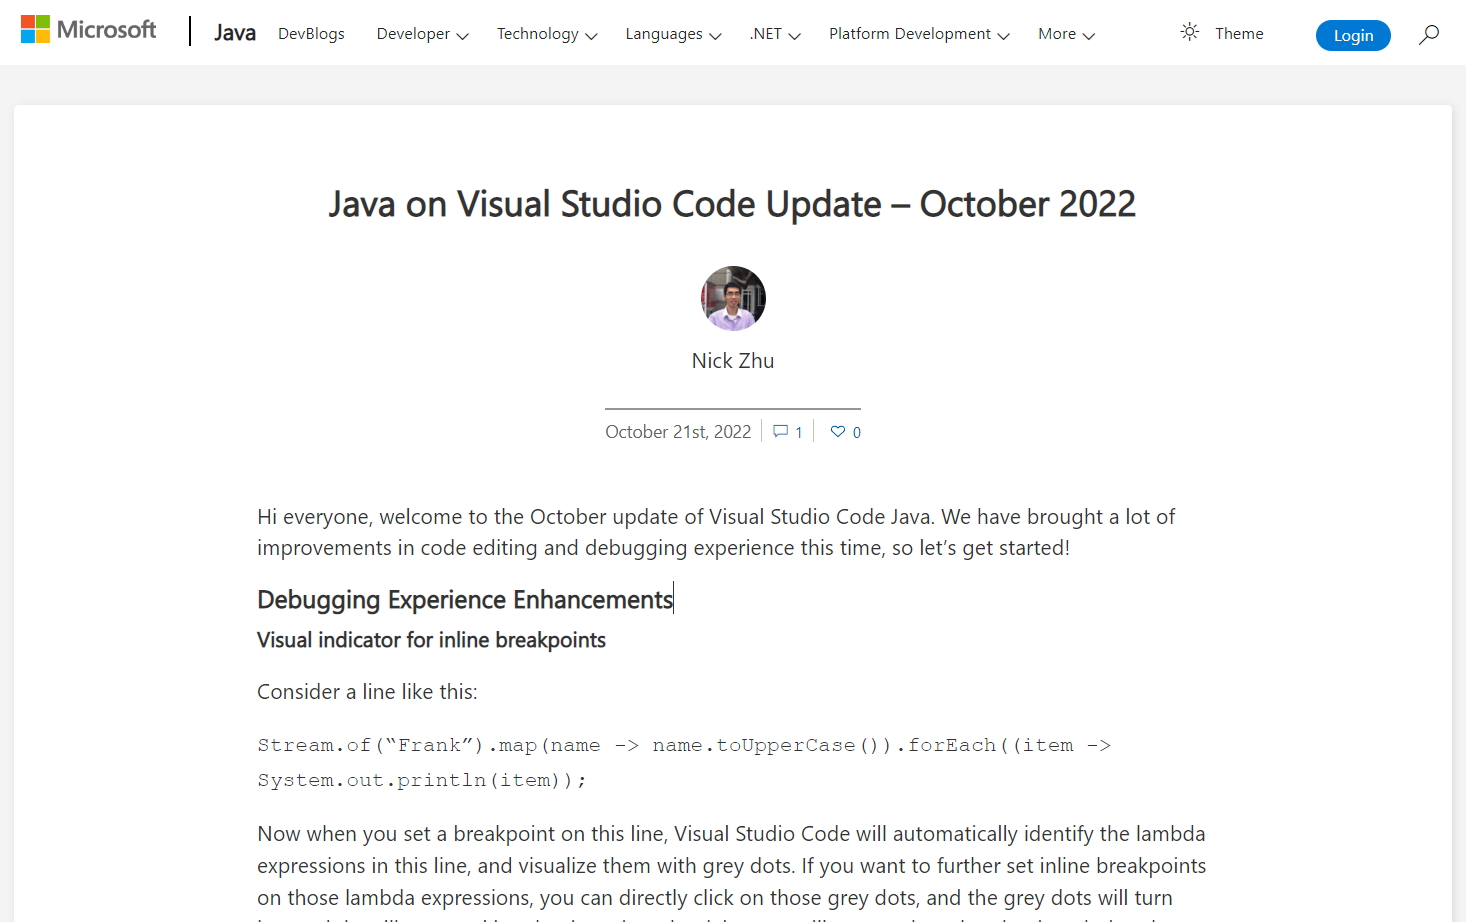Open the DevBlogs menu item
Viewport: 1466px width, 922px height.
pyautogui.click(x=311, y=33)
